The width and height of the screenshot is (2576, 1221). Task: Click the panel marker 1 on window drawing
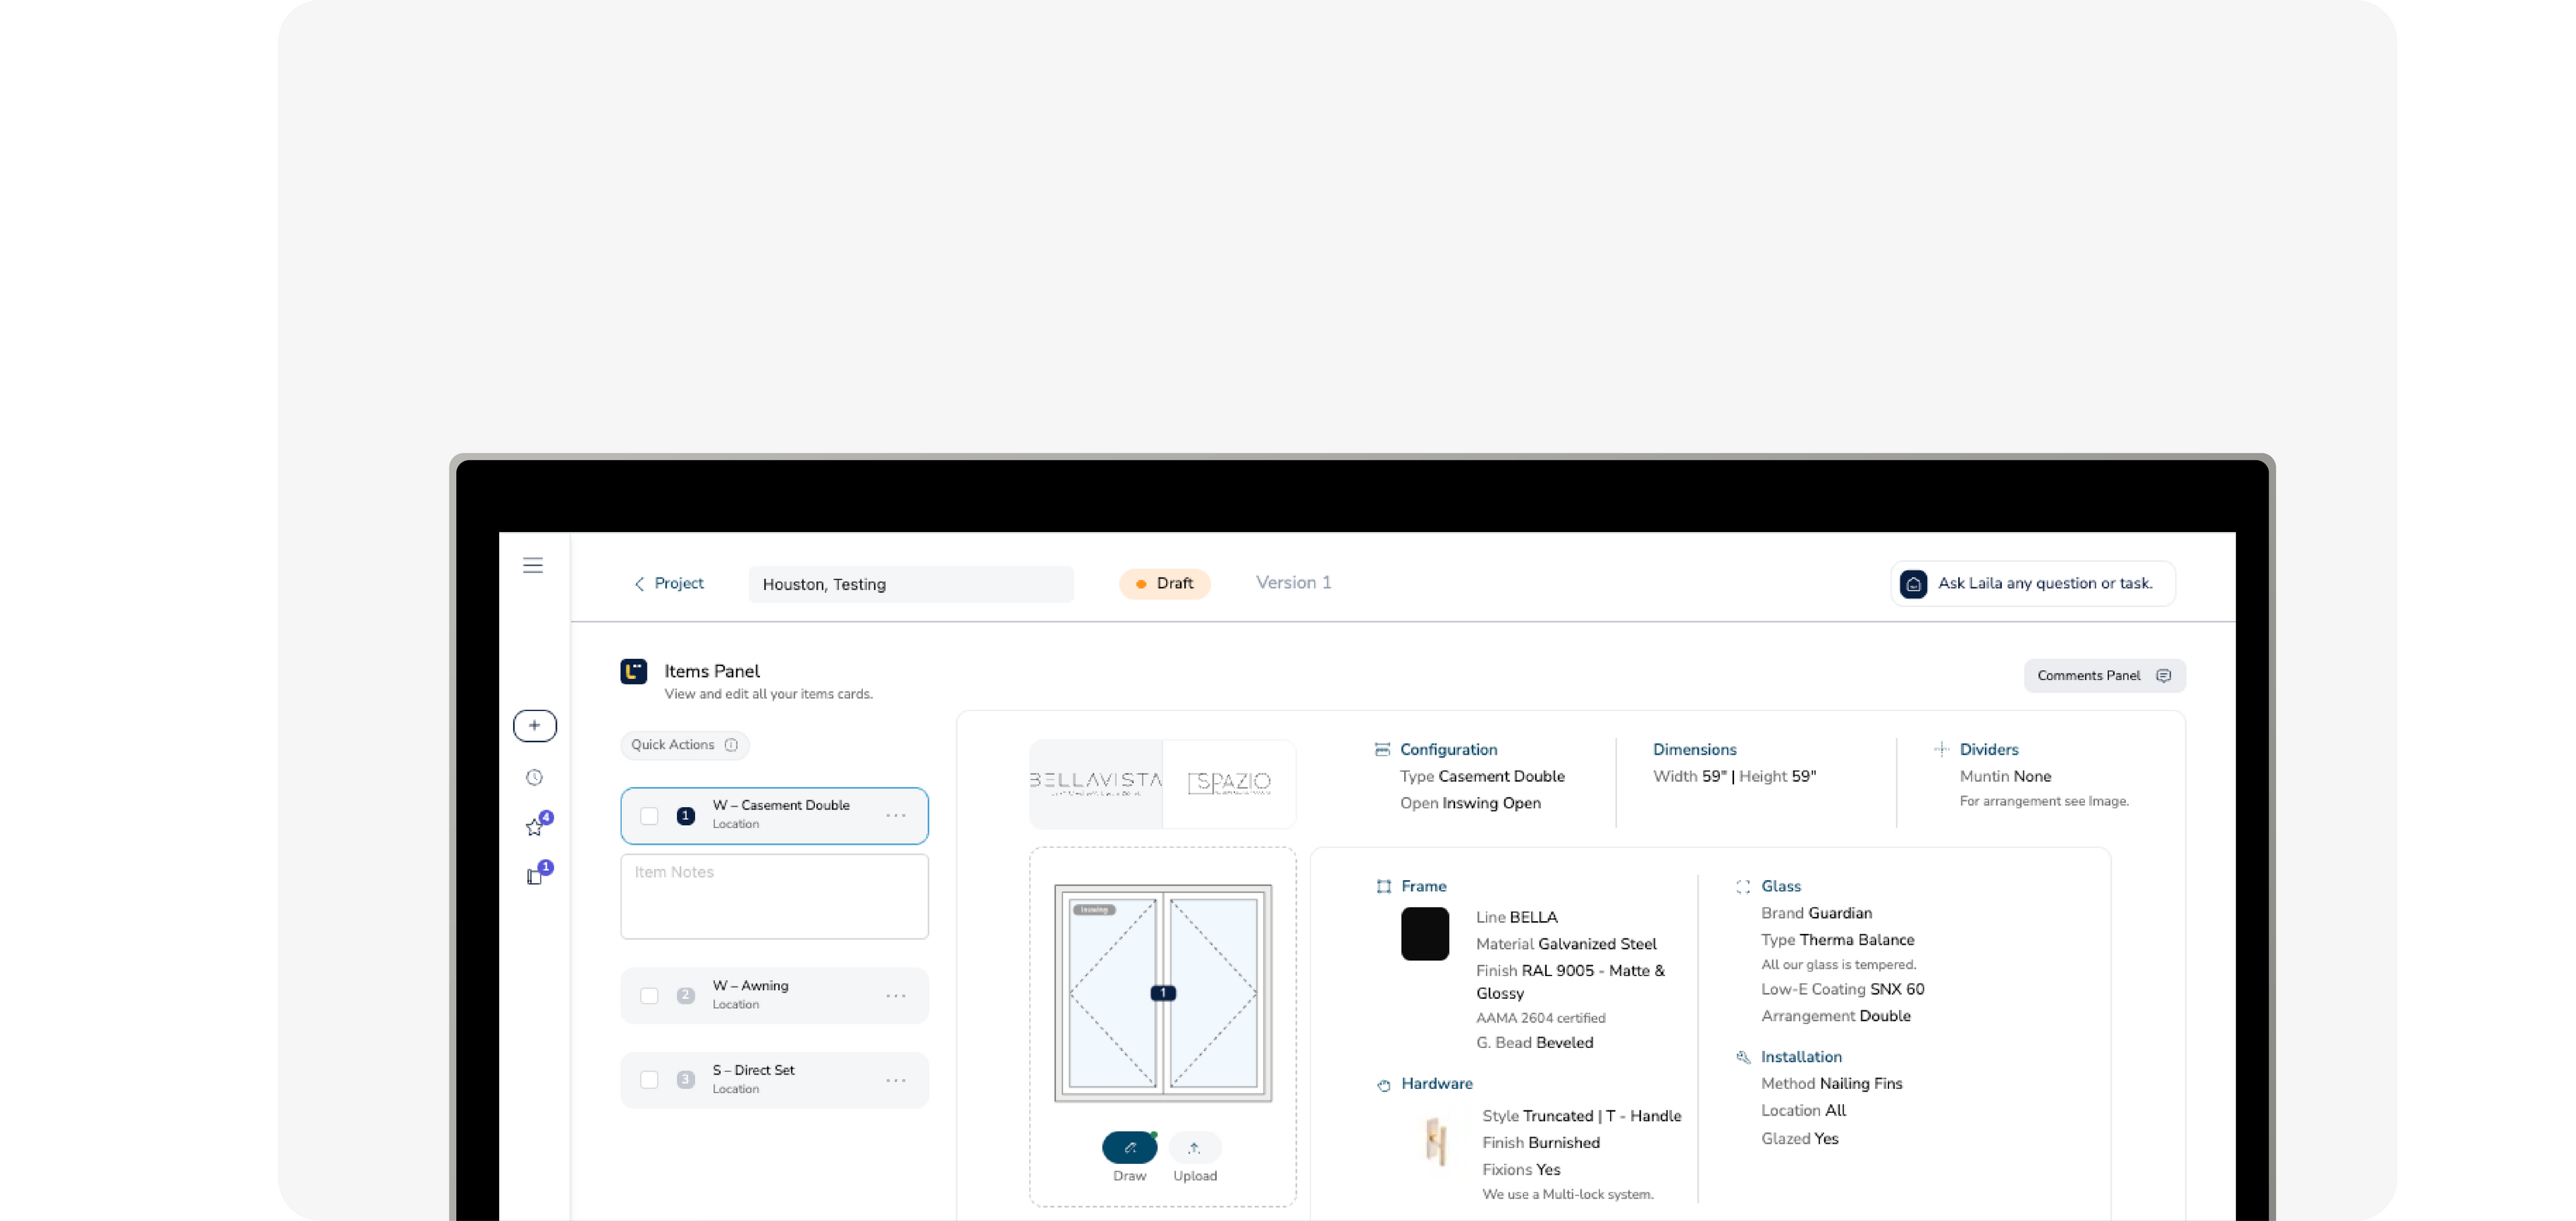pos(1163,993)
